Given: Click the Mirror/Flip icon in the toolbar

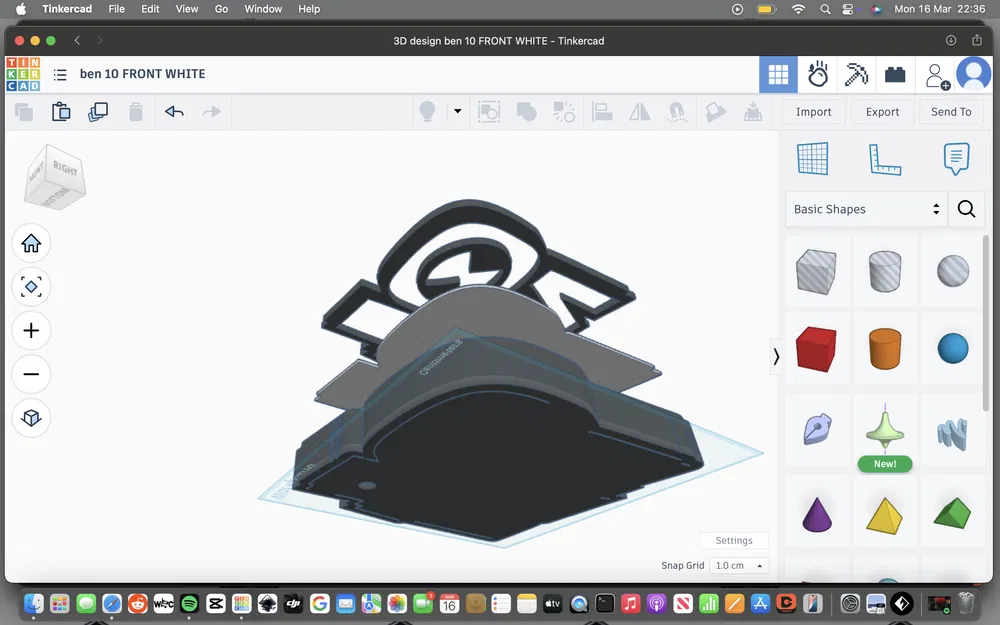Looking at the screenshot, I should click(639, 112).
